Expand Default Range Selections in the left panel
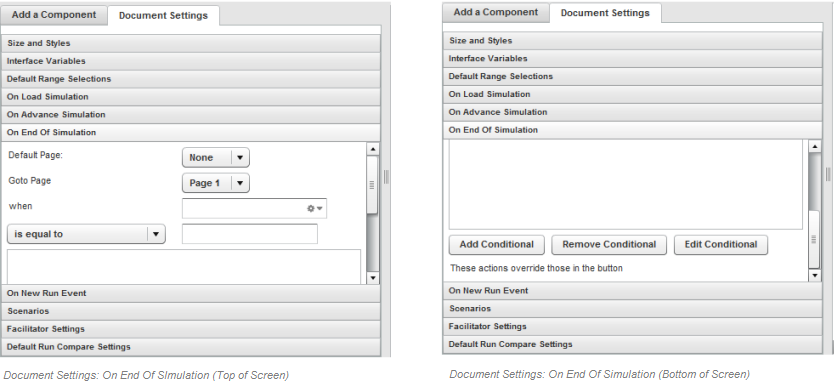 (190, 79)
